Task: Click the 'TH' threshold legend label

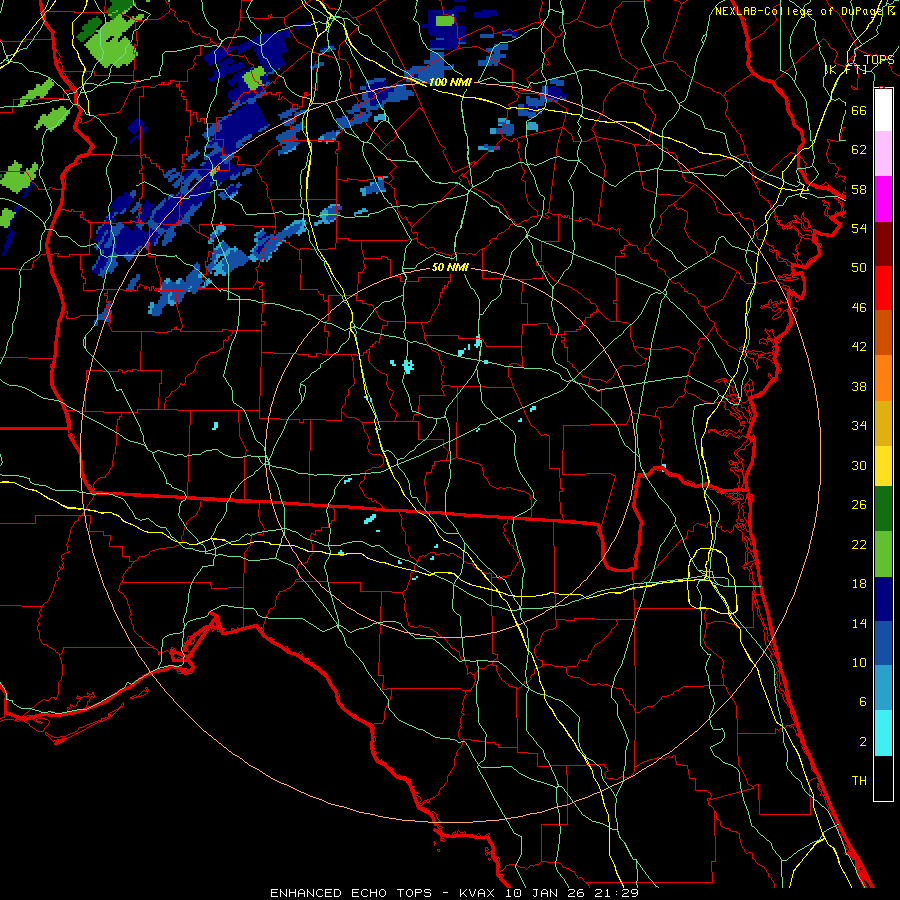Action: click(859, 781)
